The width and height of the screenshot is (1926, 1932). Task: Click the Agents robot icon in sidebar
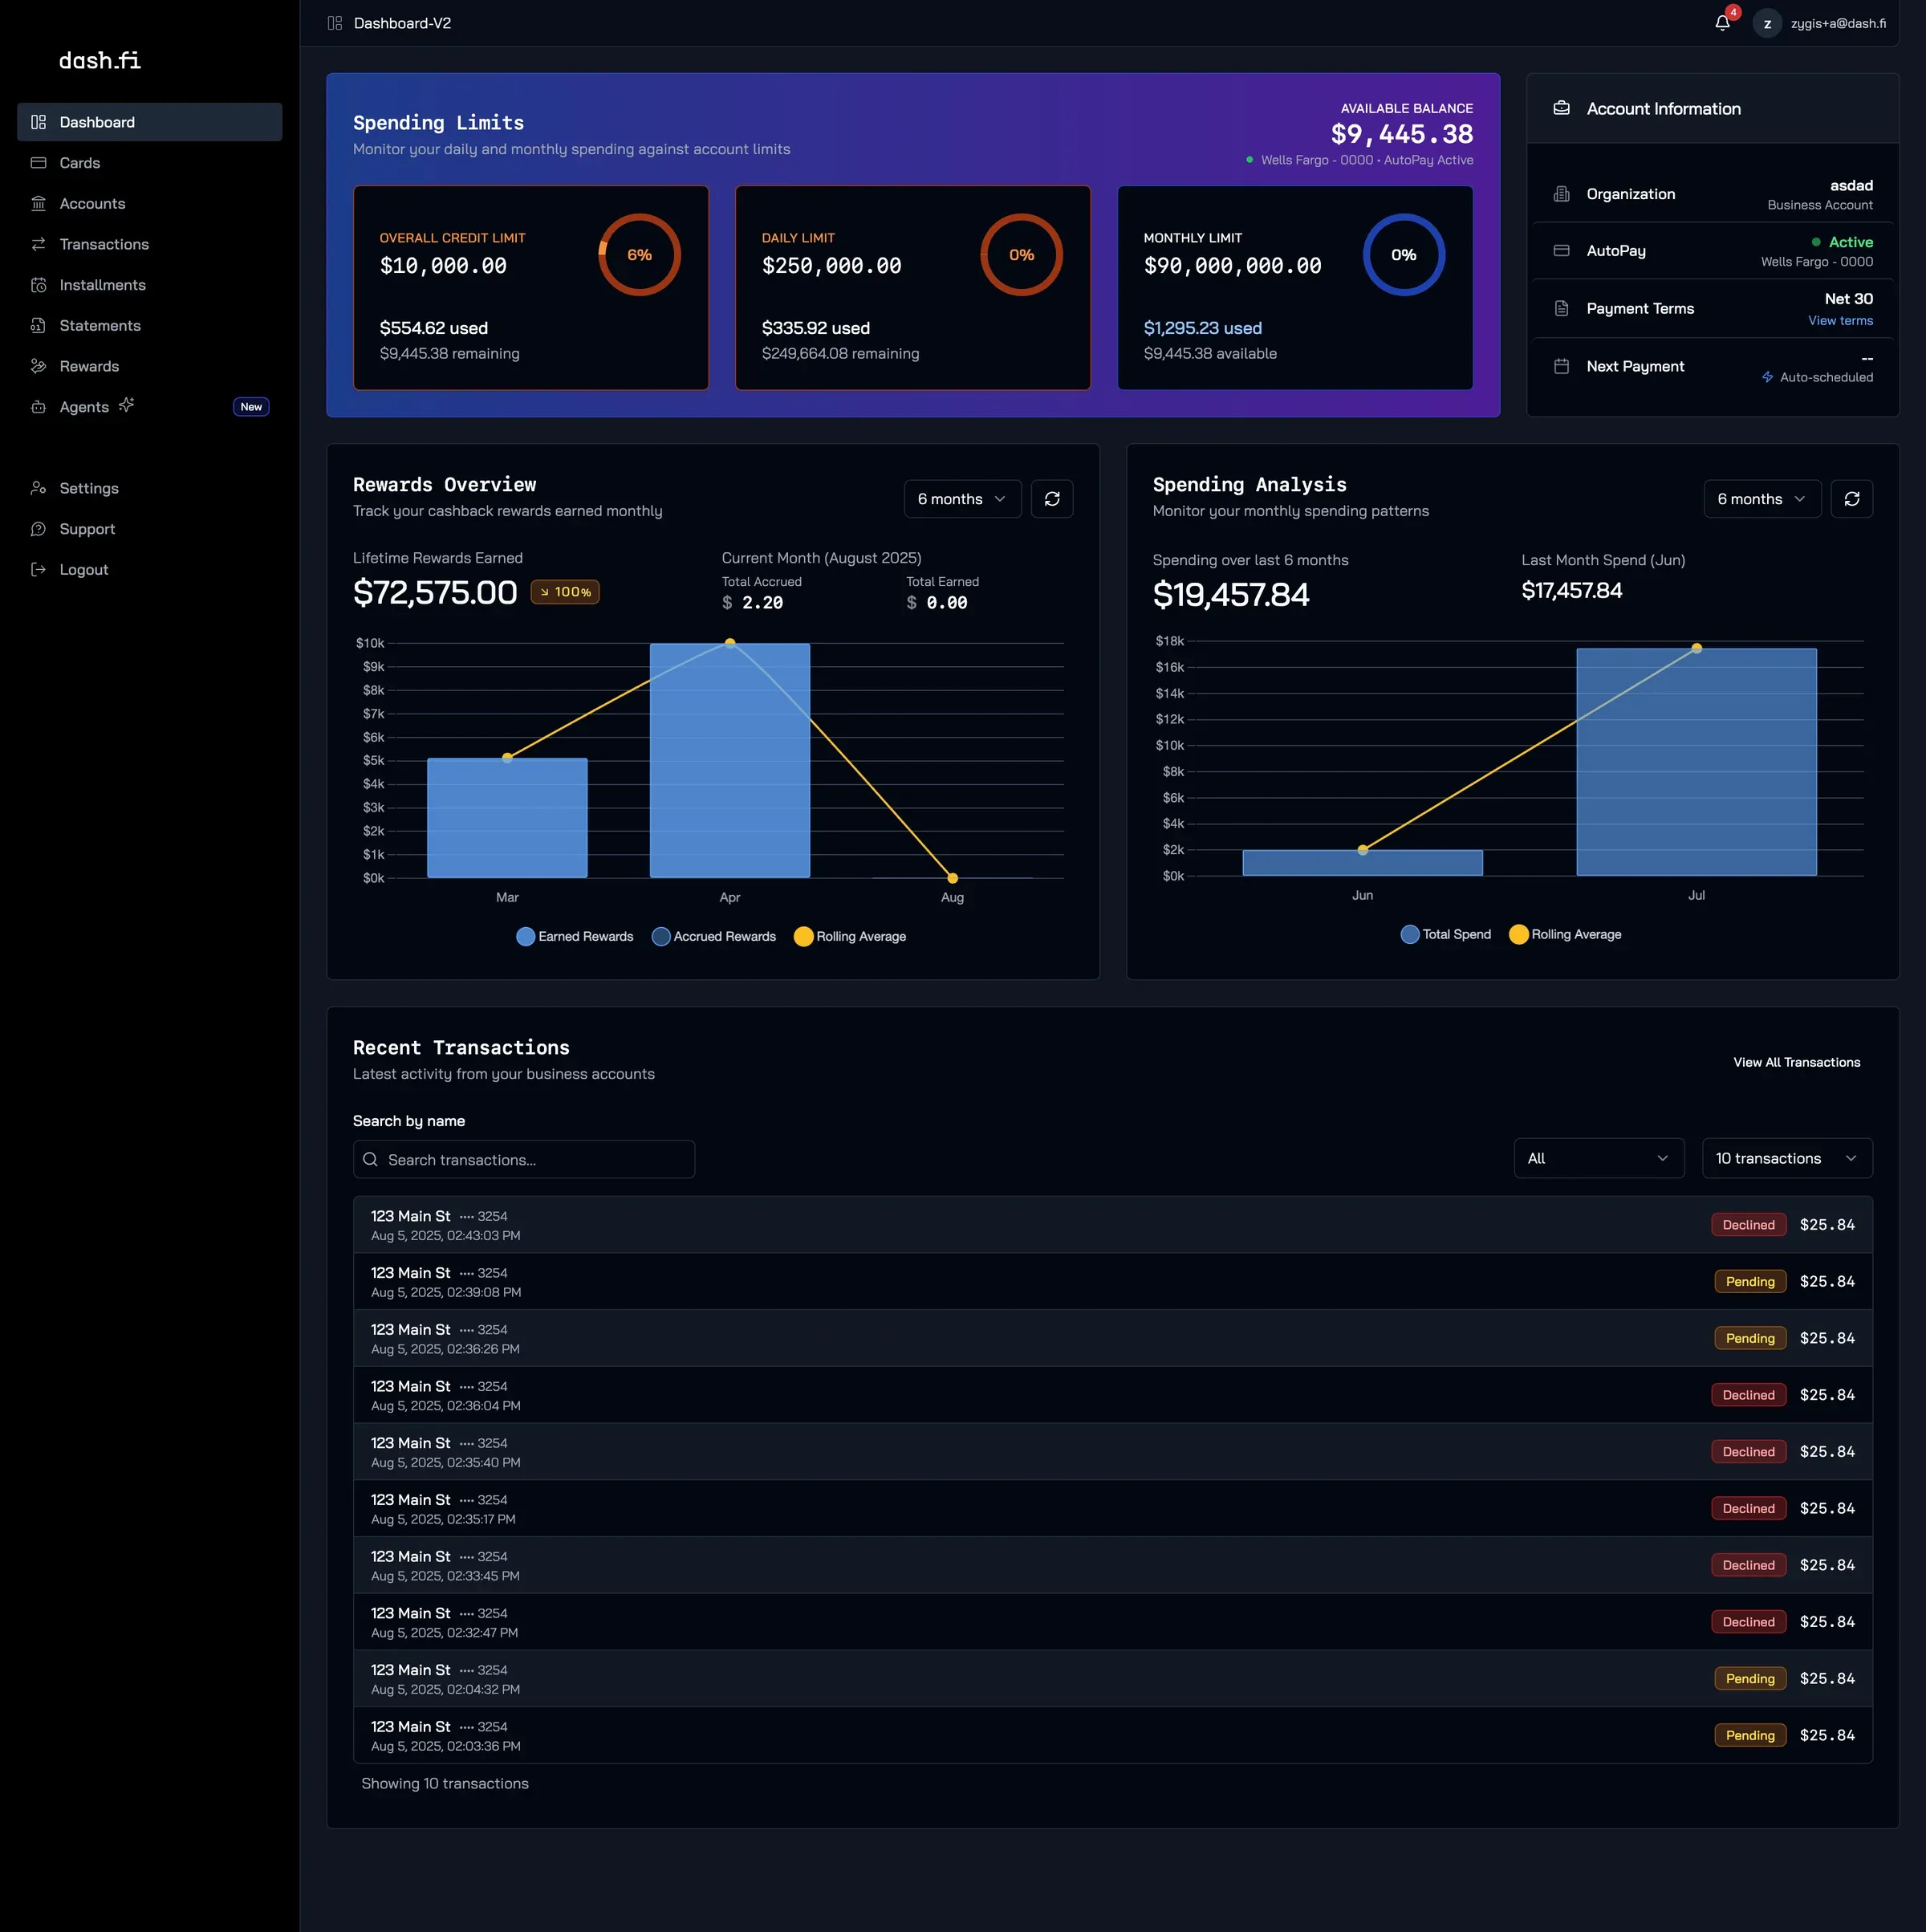[39, 407]
